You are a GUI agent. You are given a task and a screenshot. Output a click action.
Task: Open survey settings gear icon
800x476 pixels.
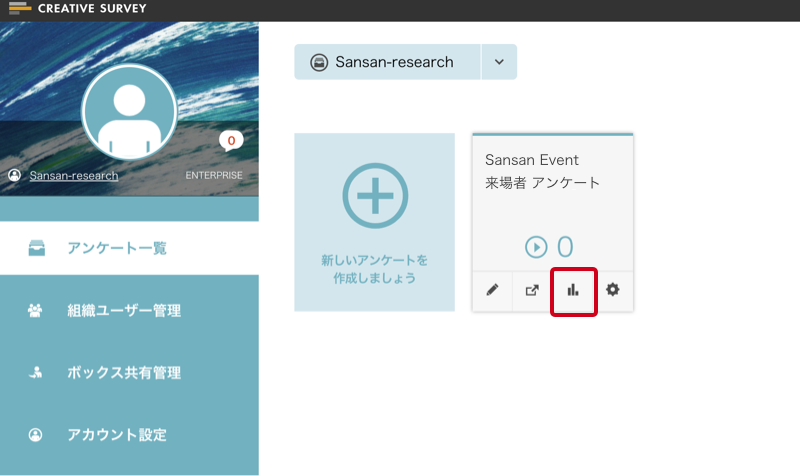coord(613,290)
